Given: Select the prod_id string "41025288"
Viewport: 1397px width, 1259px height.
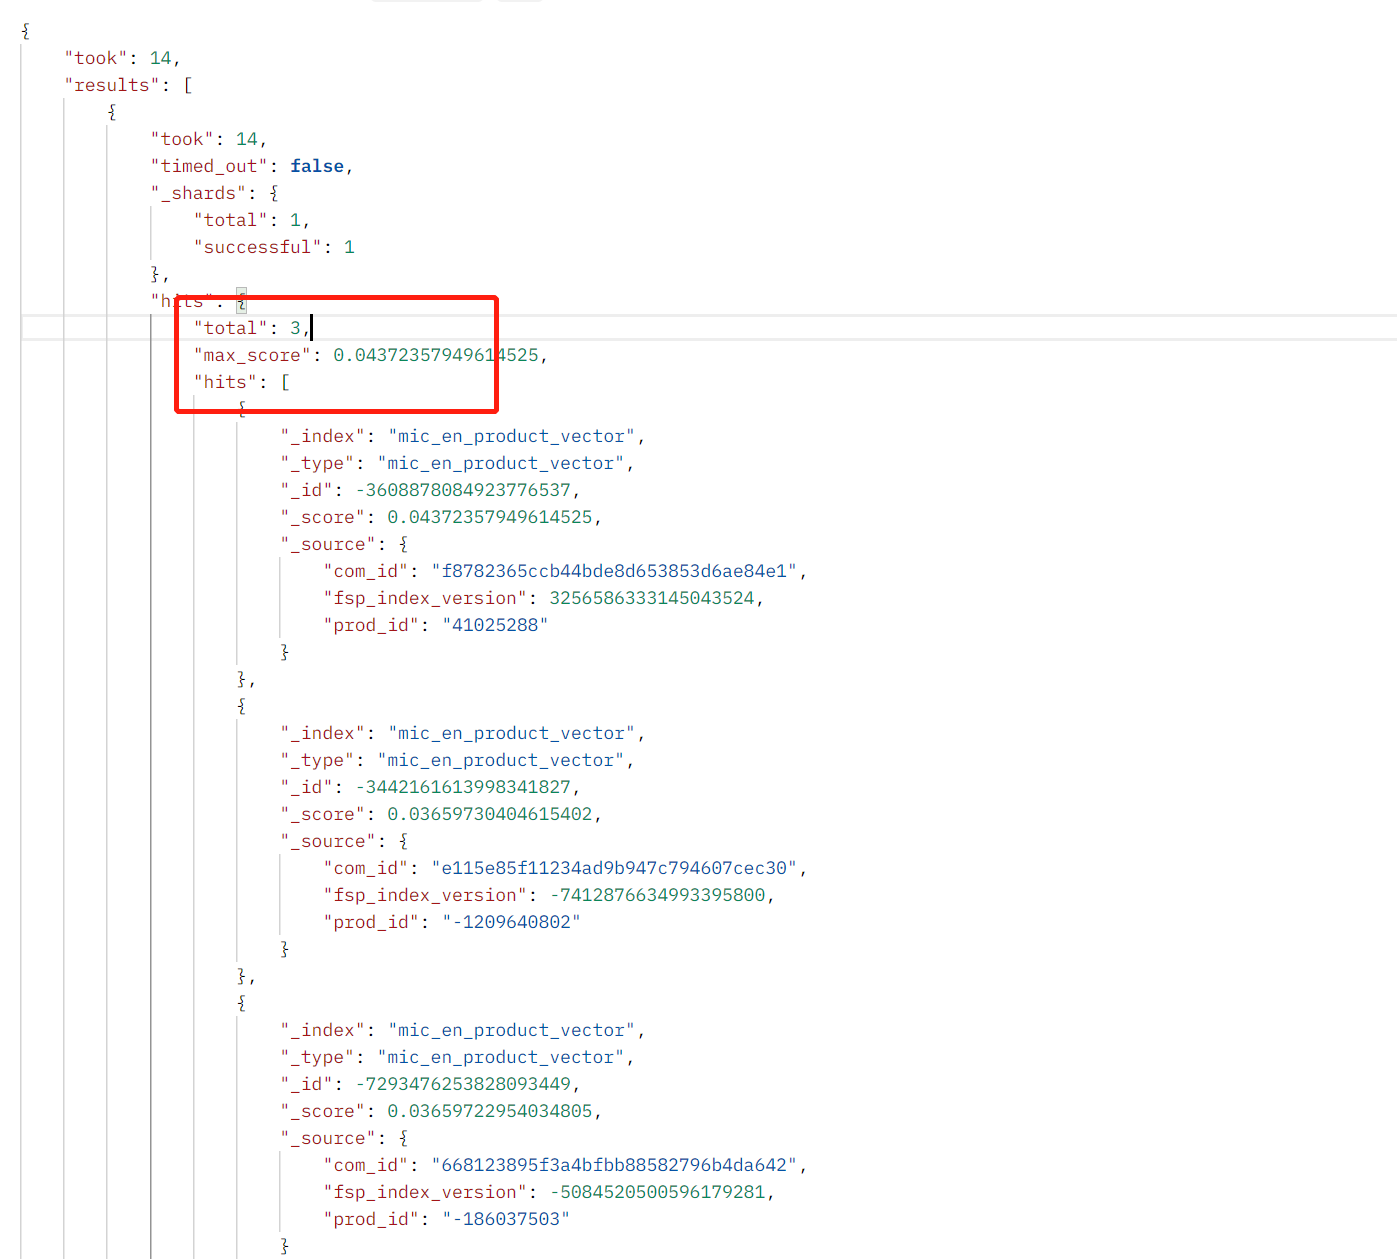Looking at the screenshot, I should [494, 624].
